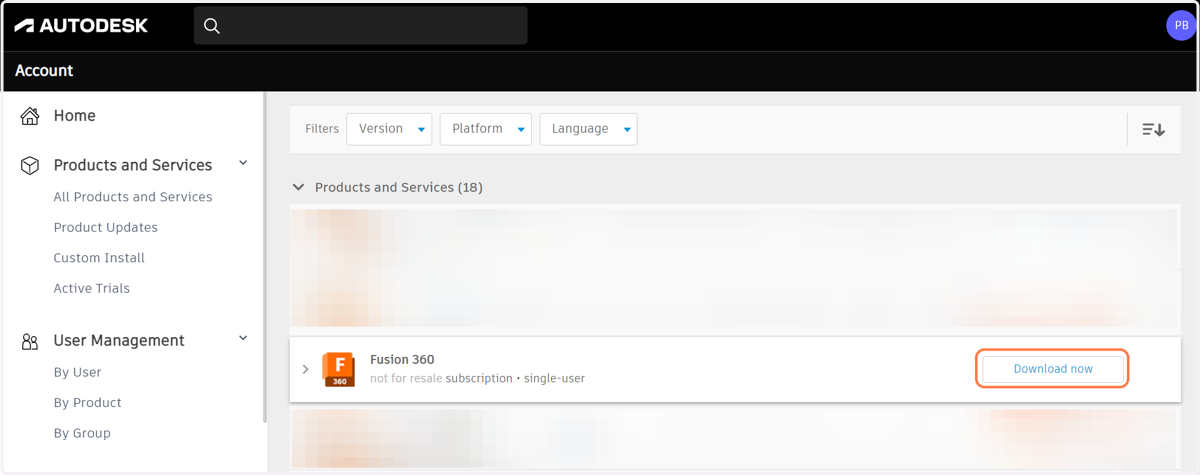Click the sort order icon
1200x475 pixels.
point(1153,129)
